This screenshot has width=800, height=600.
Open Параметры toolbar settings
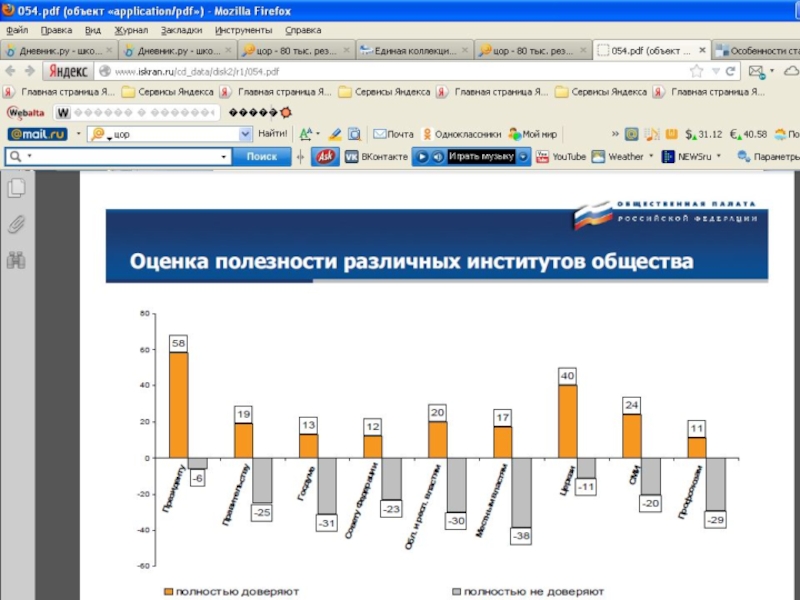(768, 157)
